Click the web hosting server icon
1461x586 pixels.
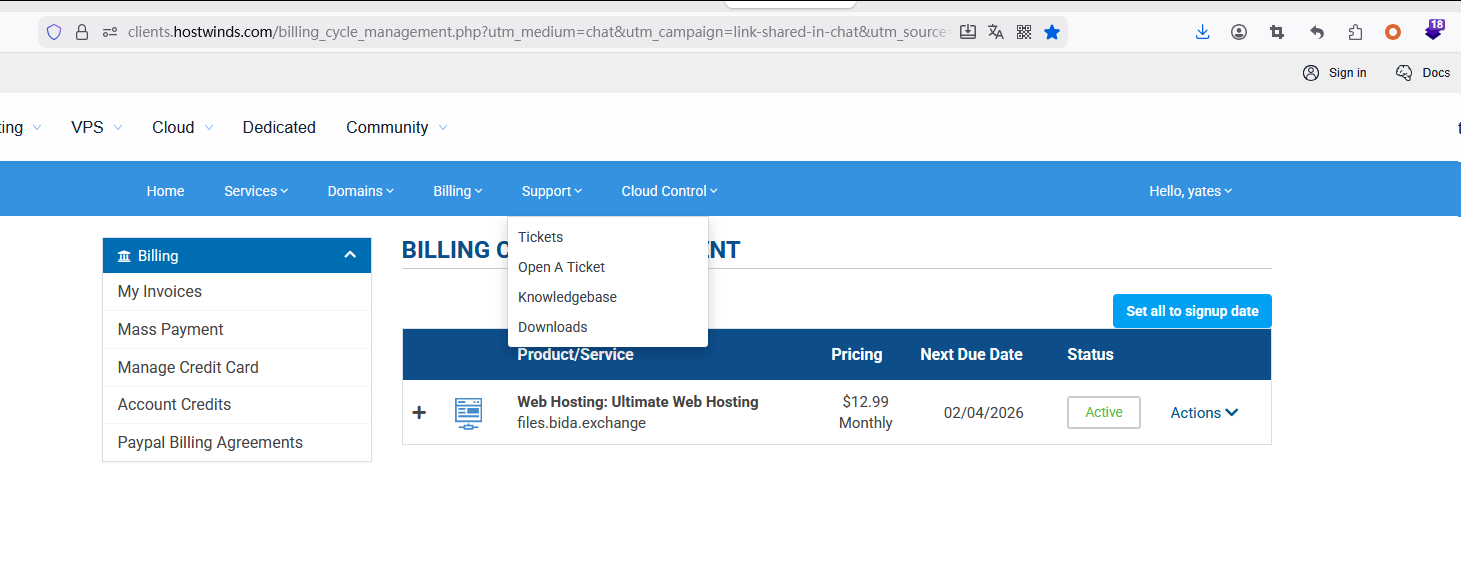[468, 412]
